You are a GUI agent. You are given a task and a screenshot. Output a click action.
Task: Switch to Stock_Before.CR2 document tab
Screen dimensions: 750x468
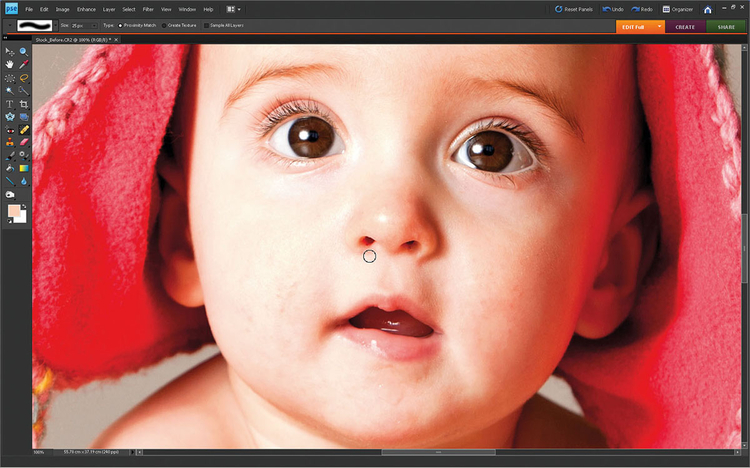pyautogui.click(x=73, y=40)
